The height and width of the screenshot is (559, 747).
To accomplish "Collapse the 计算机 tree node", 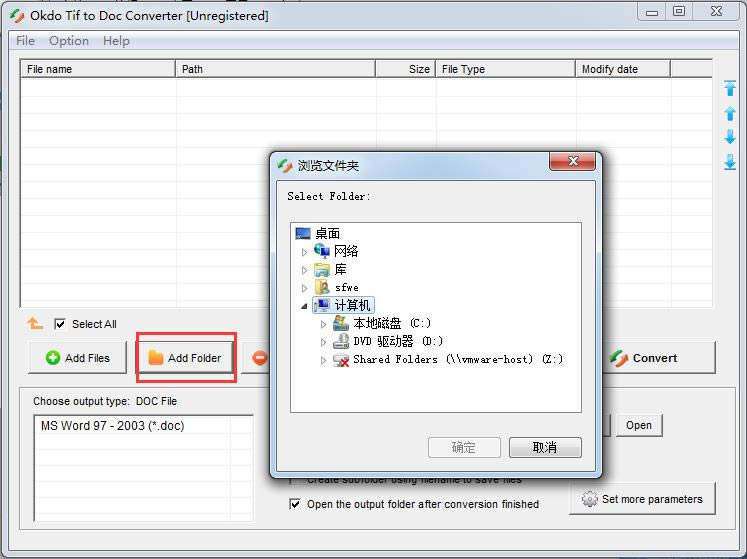I will [x=304, y=306].
